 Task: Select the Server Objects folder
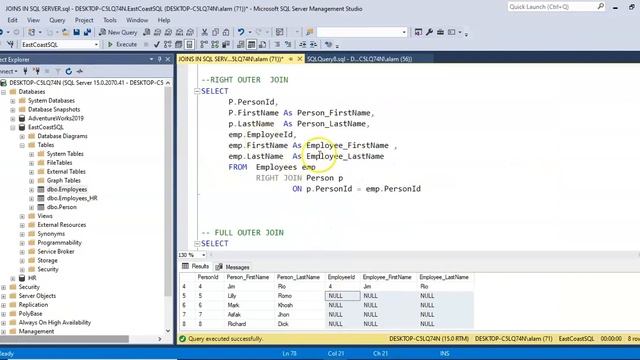pos(37,296)
